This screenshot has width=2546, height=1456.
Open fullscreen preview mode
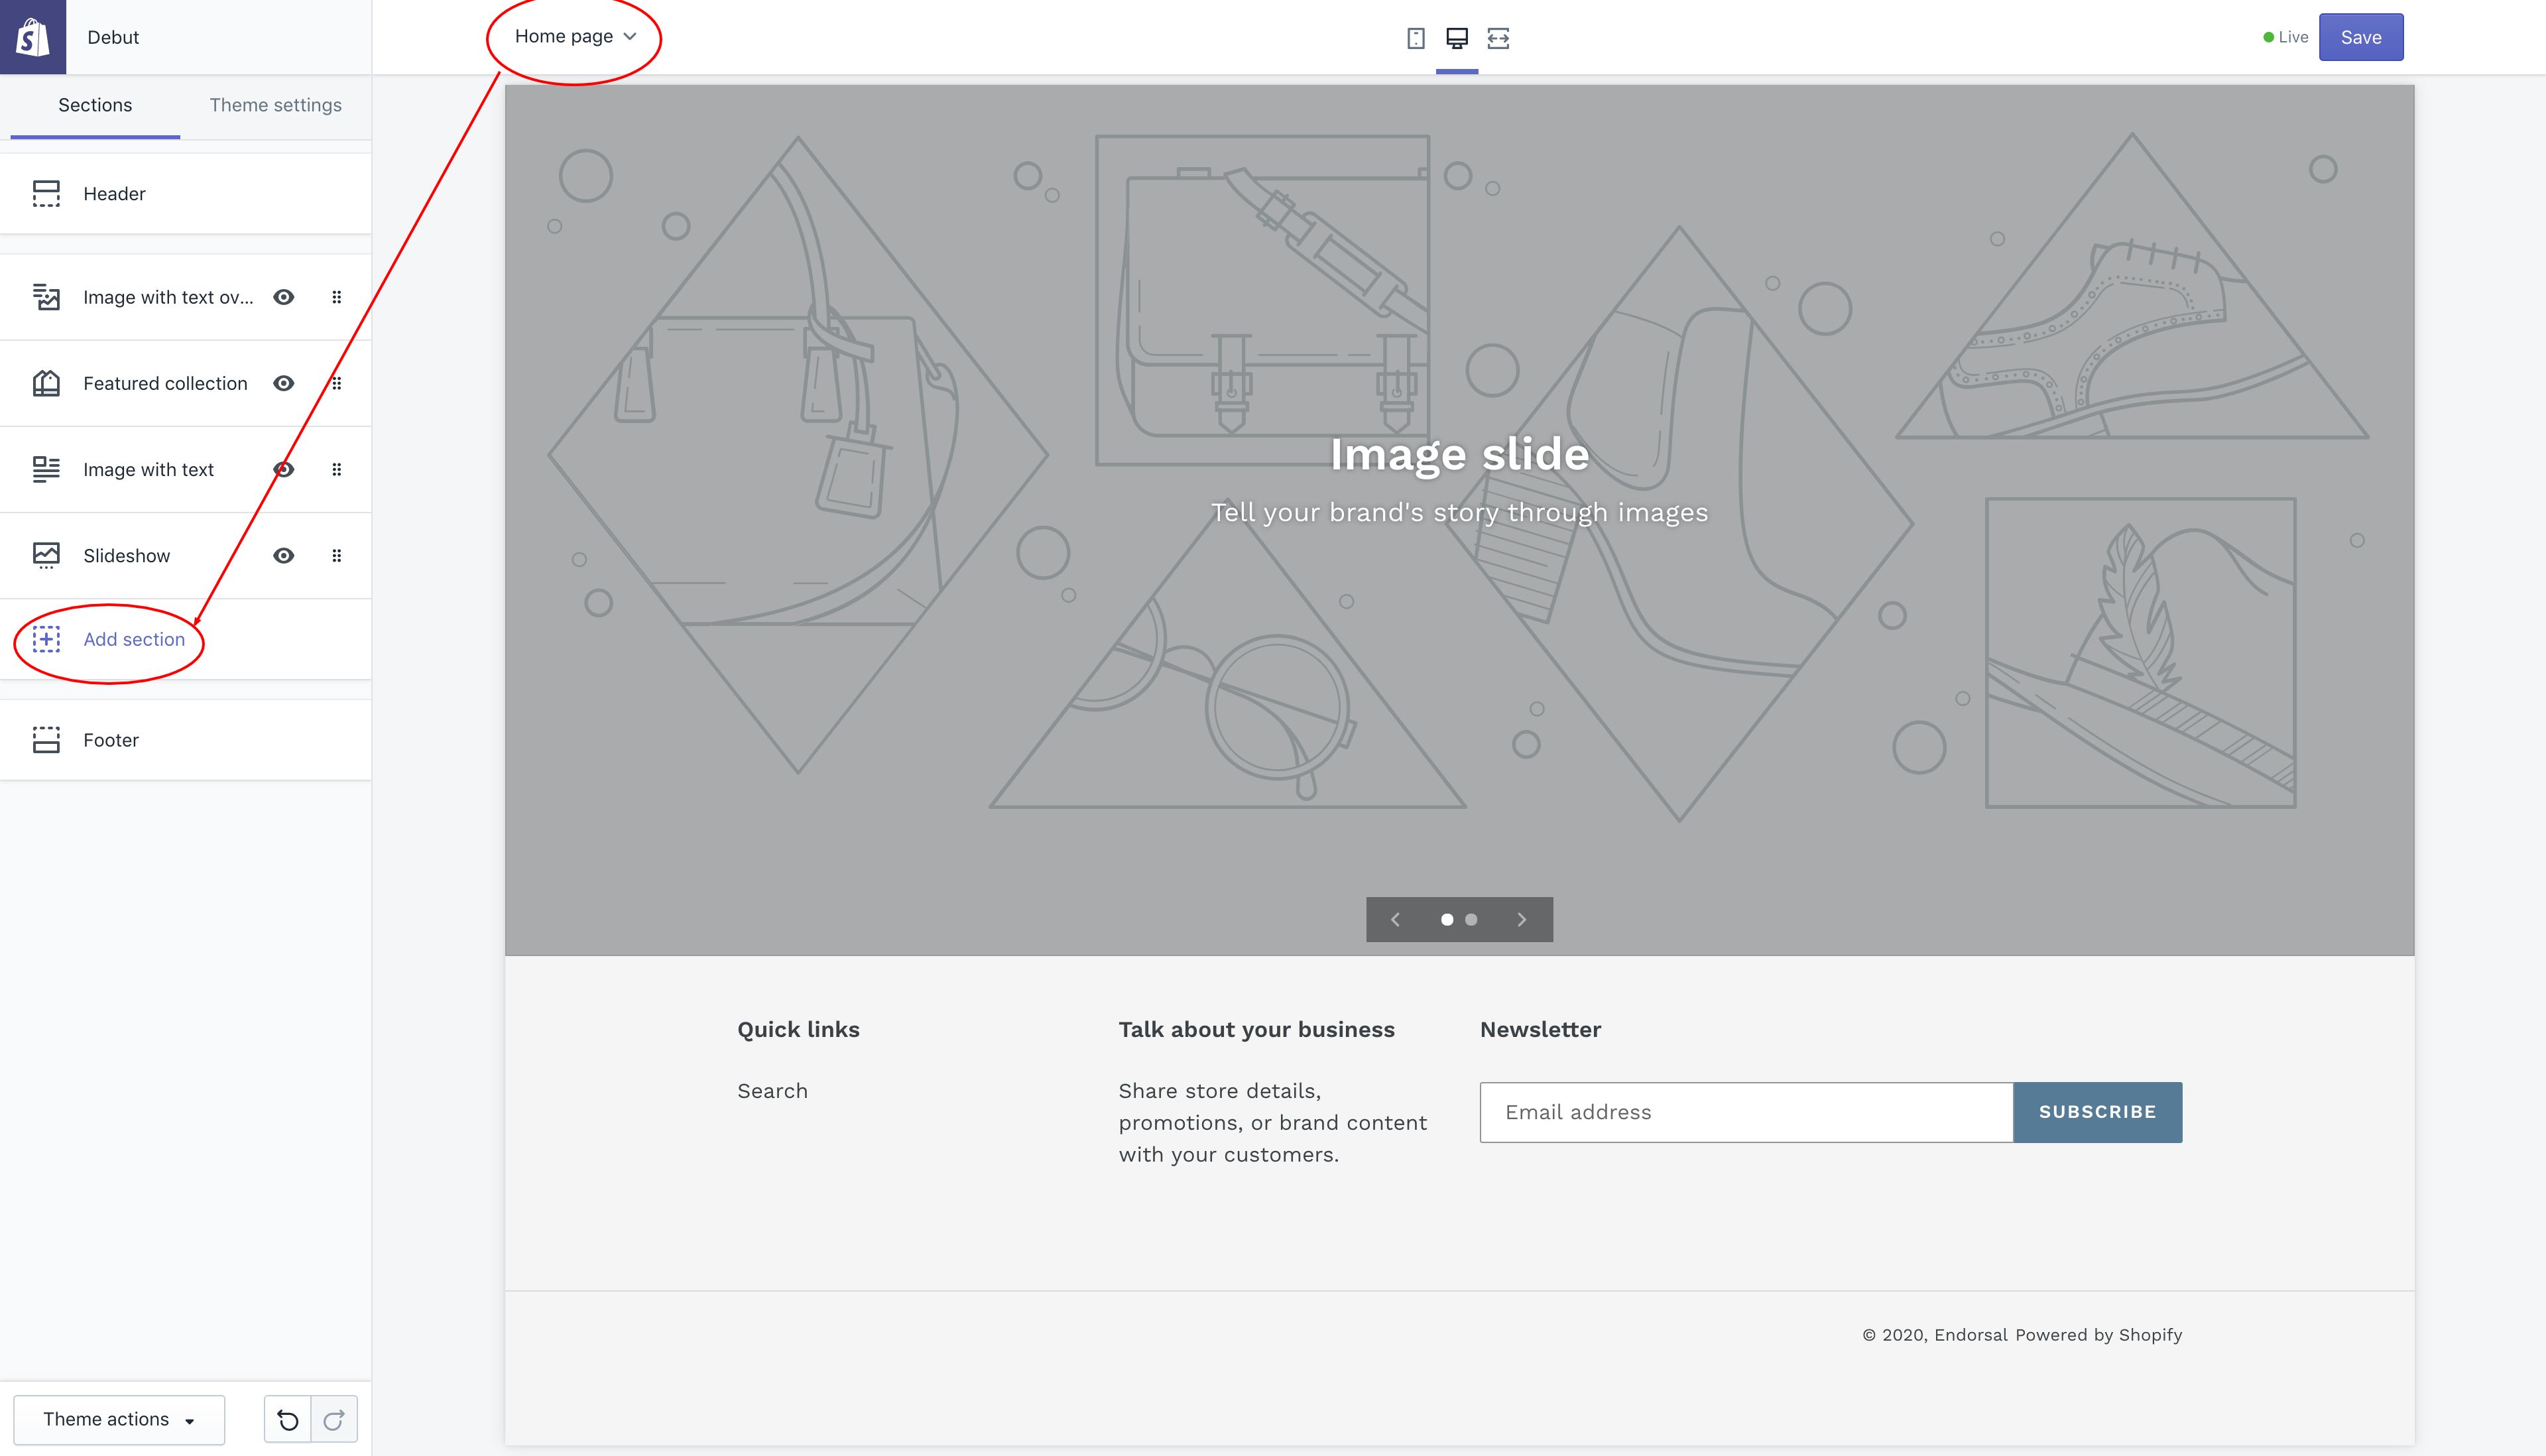point(1498,37)
